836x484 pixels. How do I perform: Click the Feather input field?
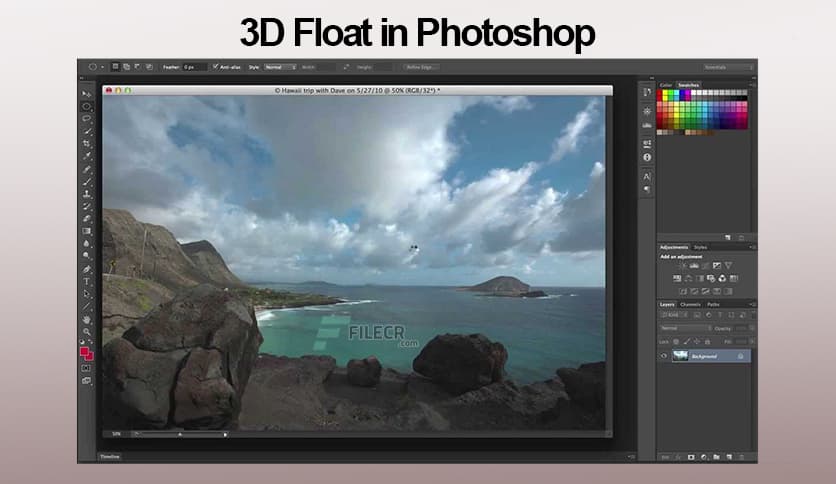(x=194, y=67)
